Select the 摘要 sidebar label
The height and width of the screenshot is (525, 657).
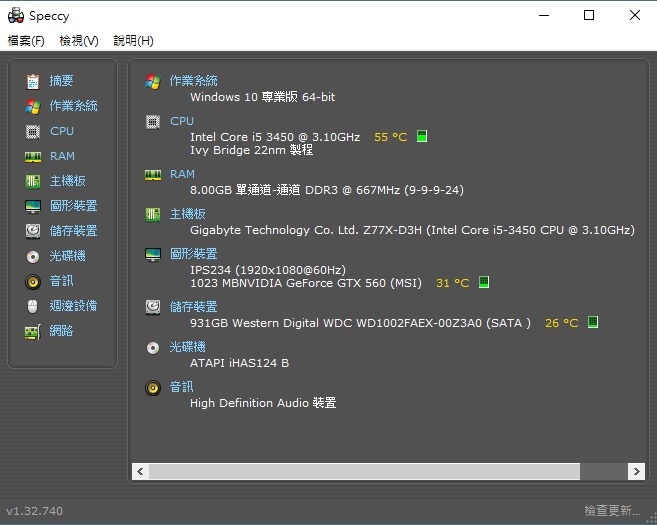click(x=61, y=80)
